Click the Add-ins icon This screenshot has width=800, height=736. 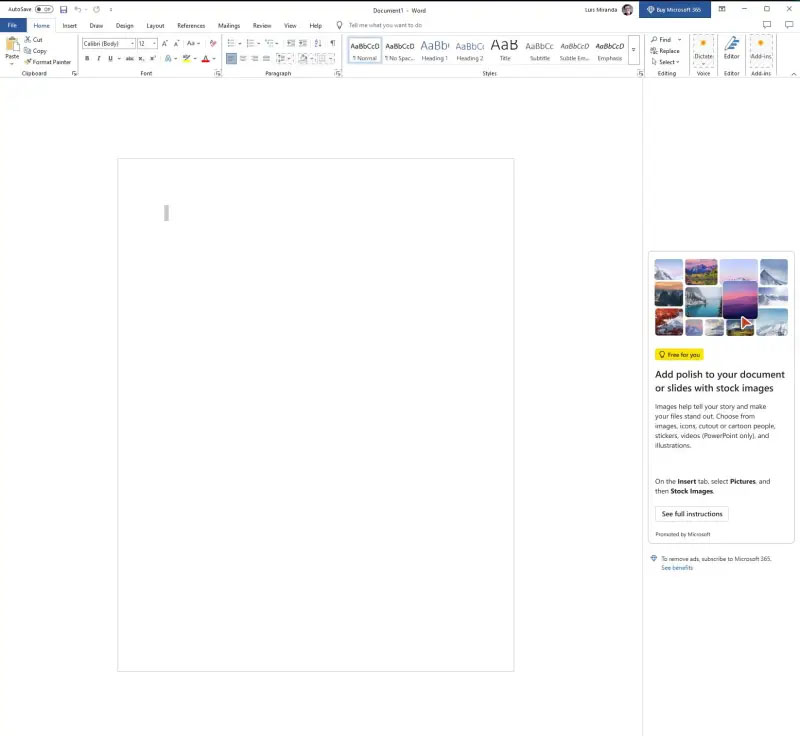click(x=761, y=48)
